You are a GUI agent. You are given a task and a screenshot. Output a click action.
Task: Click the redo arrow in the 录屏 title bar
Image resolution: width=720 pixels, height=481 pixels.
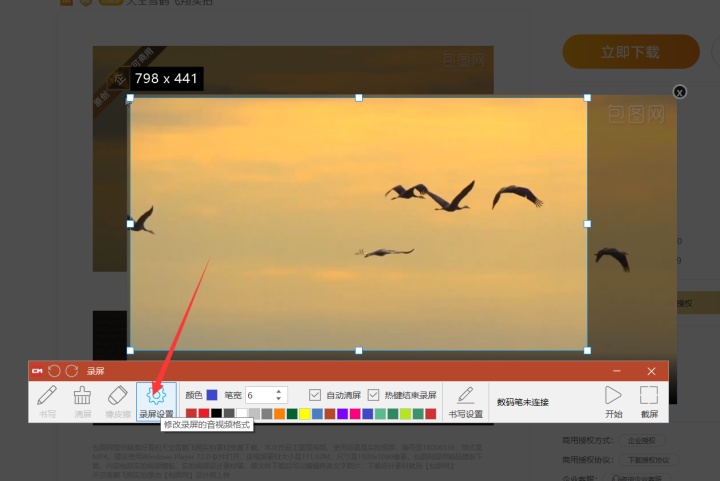pyautogui.click(x=72, y=371)
